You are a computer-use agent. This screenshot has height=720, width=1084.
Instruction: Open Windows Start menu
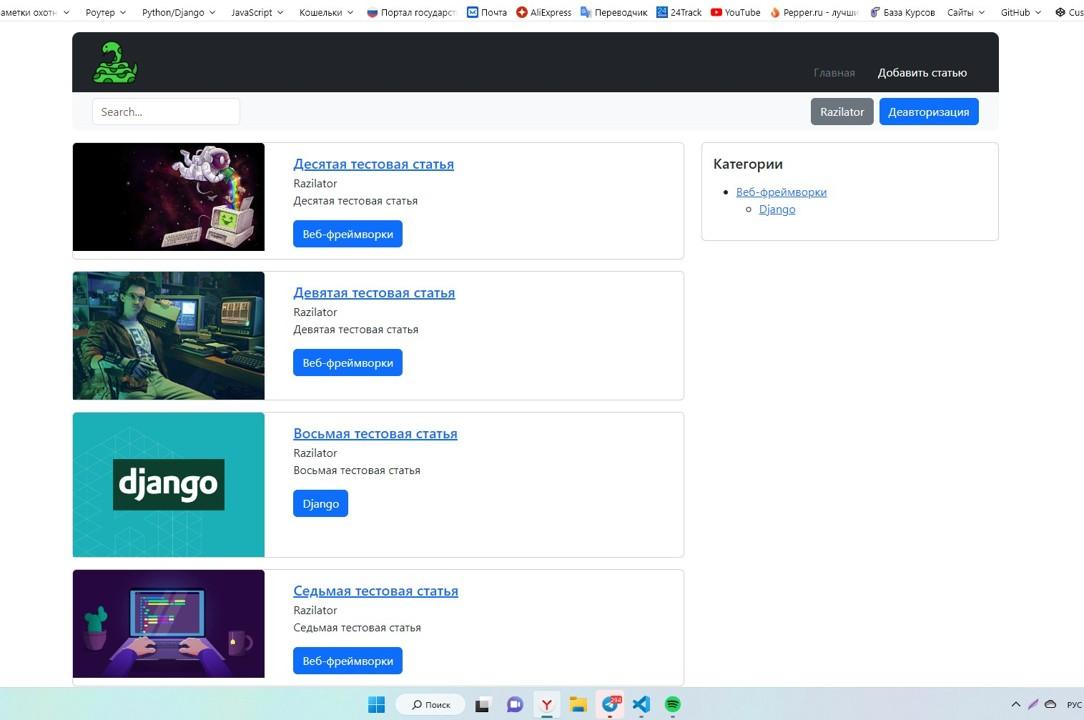(376, 704)
